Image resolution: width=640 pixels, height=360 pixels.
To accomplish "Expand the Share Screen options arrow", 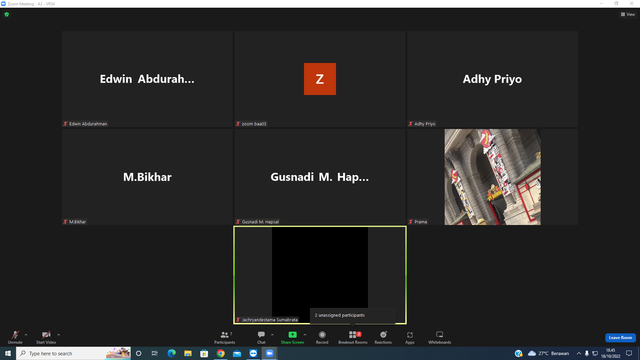I will [x=305, y=335].
